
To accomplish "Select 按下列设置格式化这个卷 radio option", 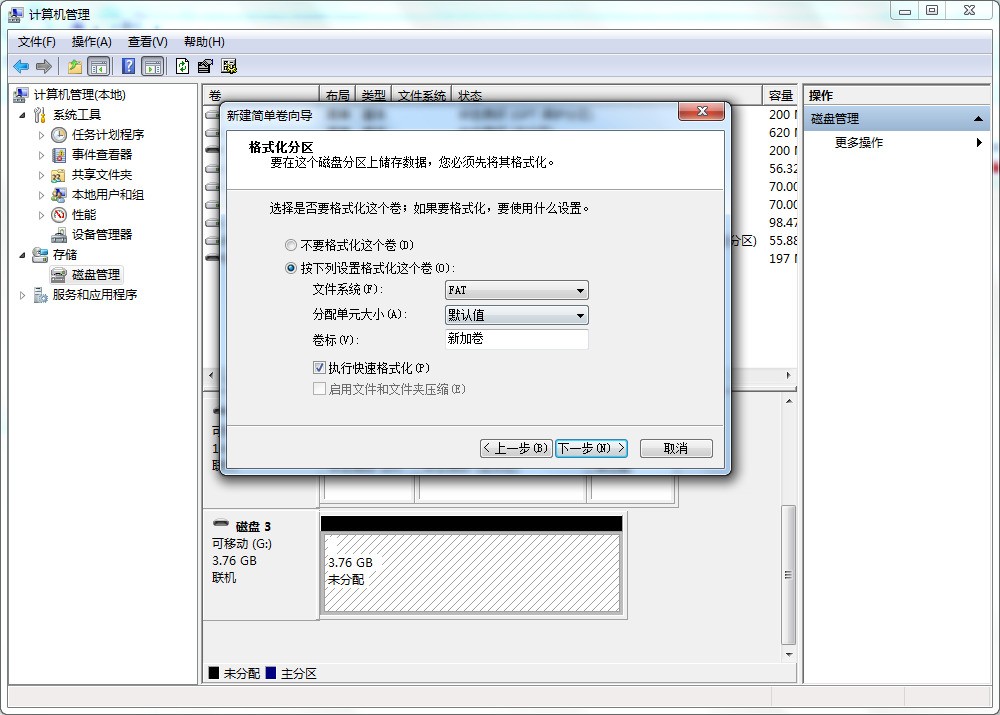I will click(x=291, y=267).
